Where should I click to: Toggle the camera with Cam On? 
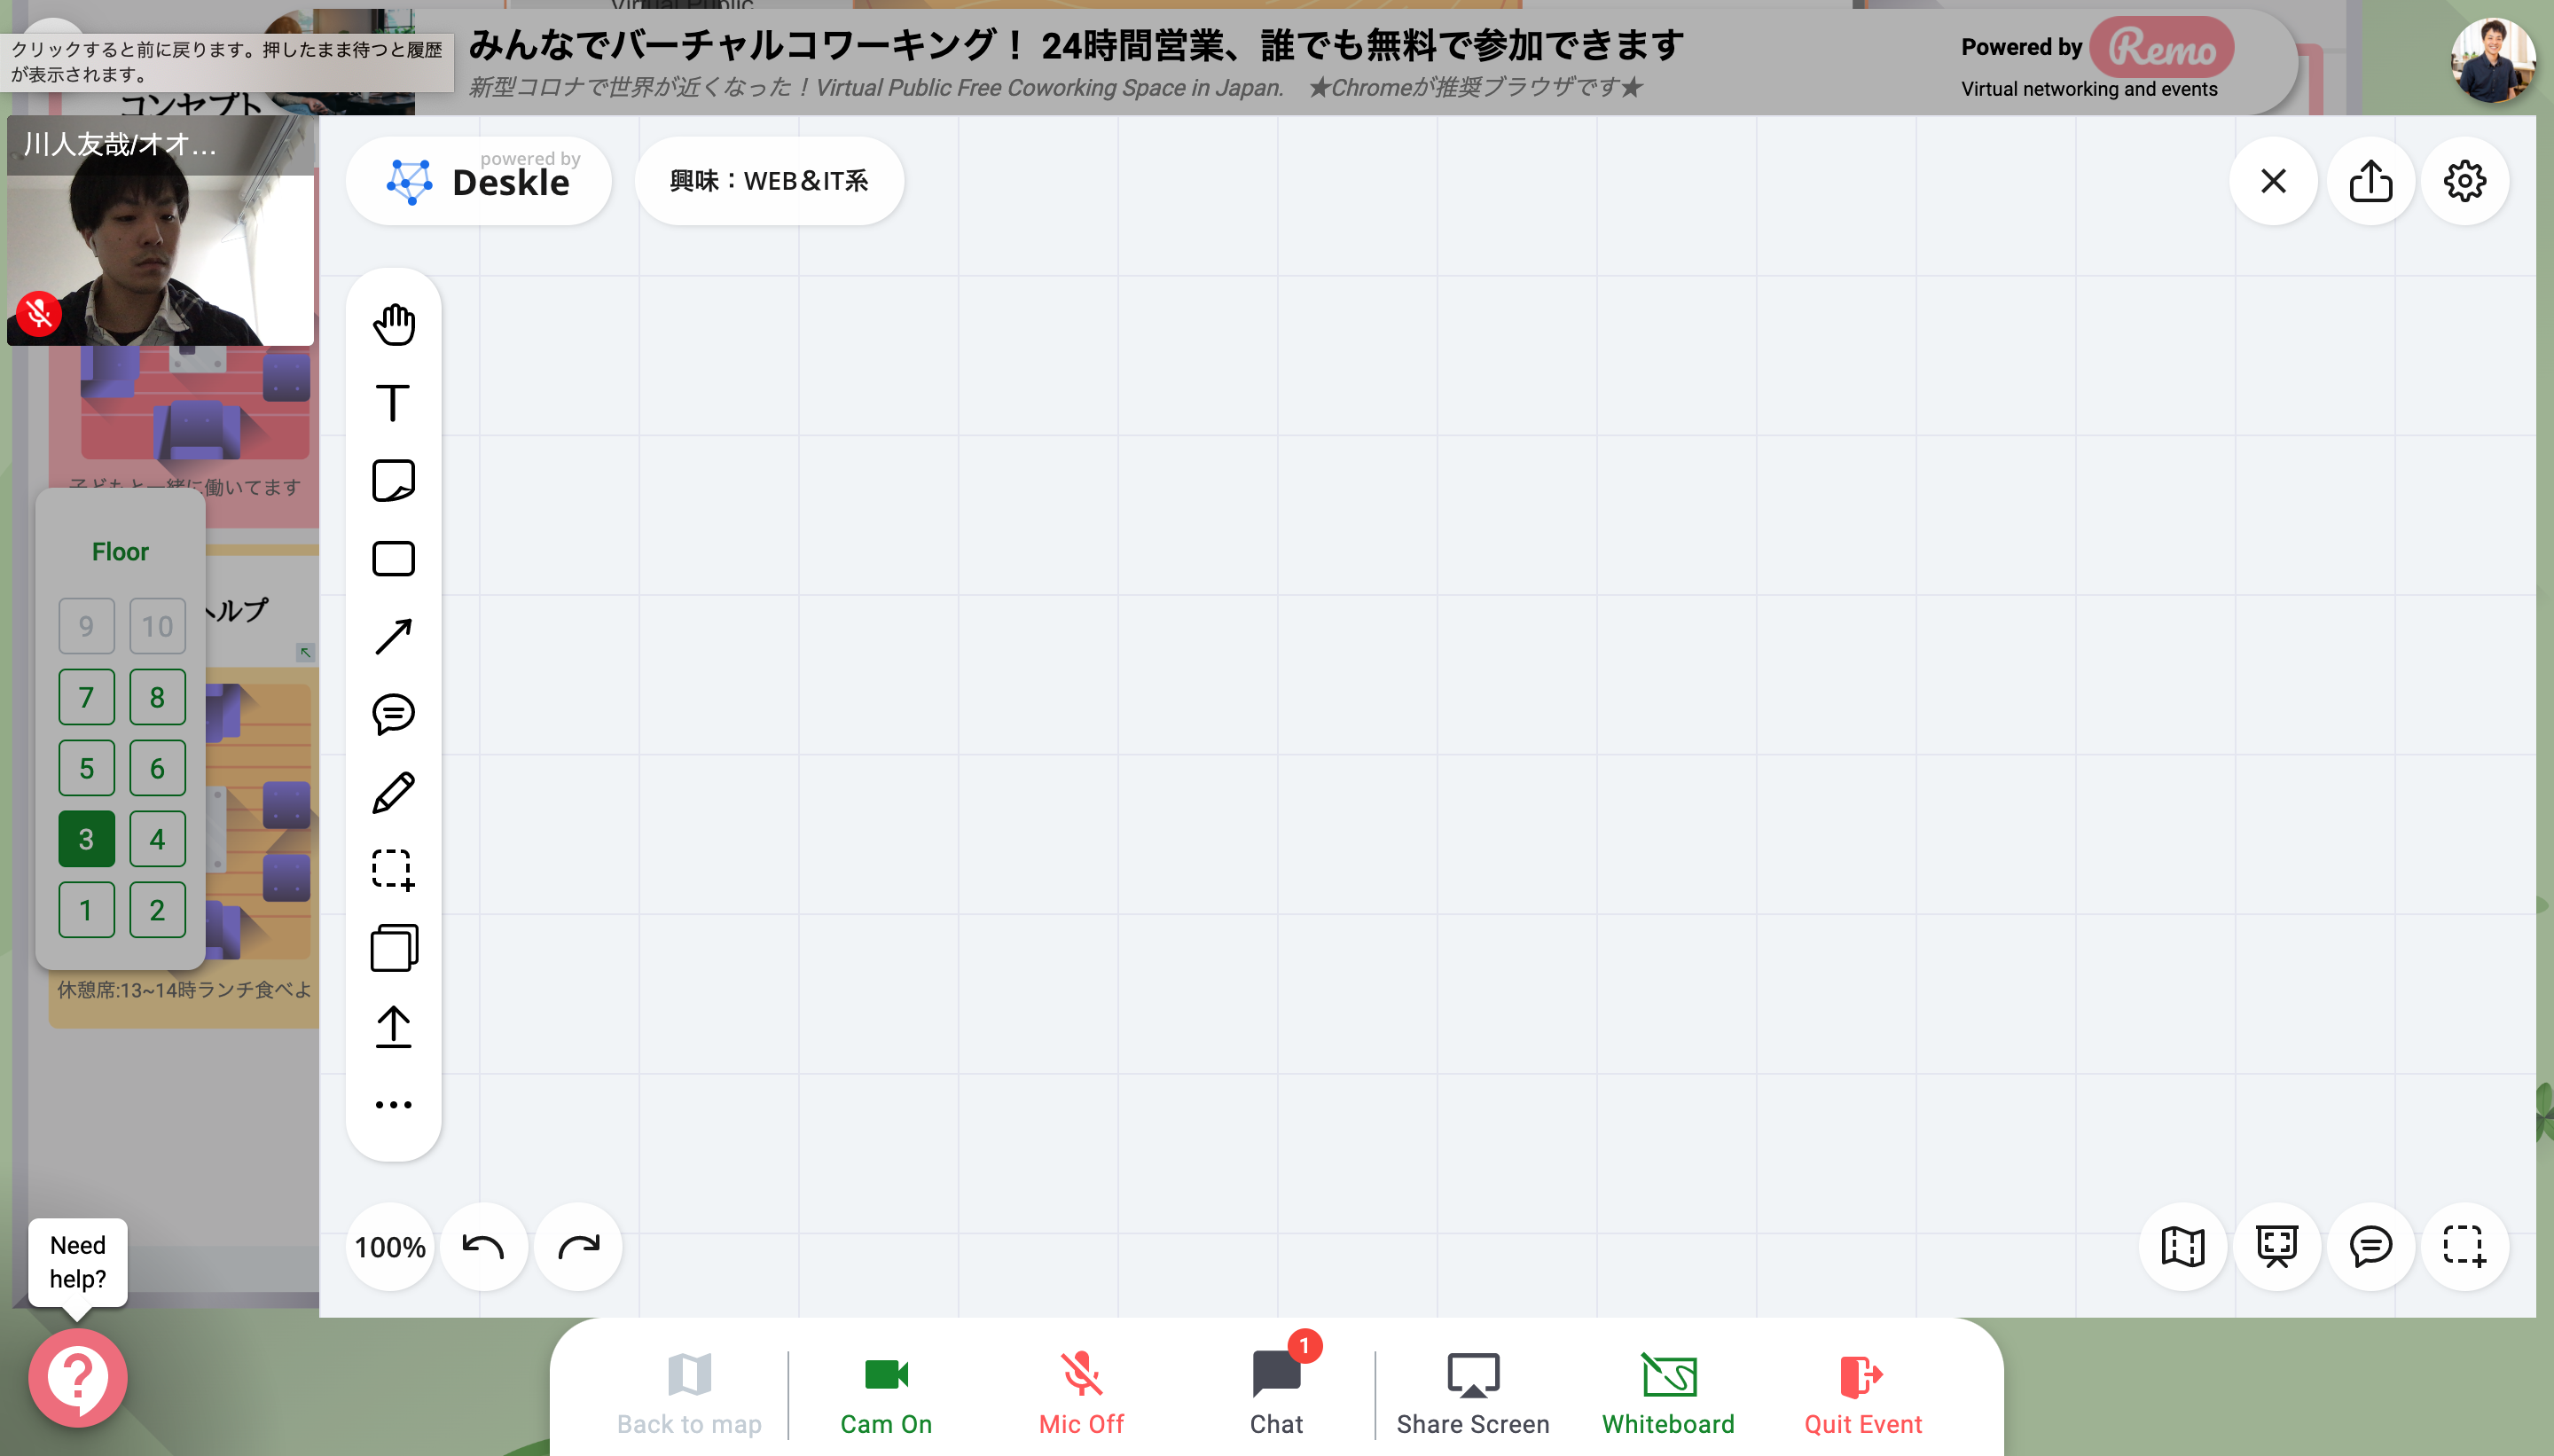pyautogui.click(x=885, y=1393)
